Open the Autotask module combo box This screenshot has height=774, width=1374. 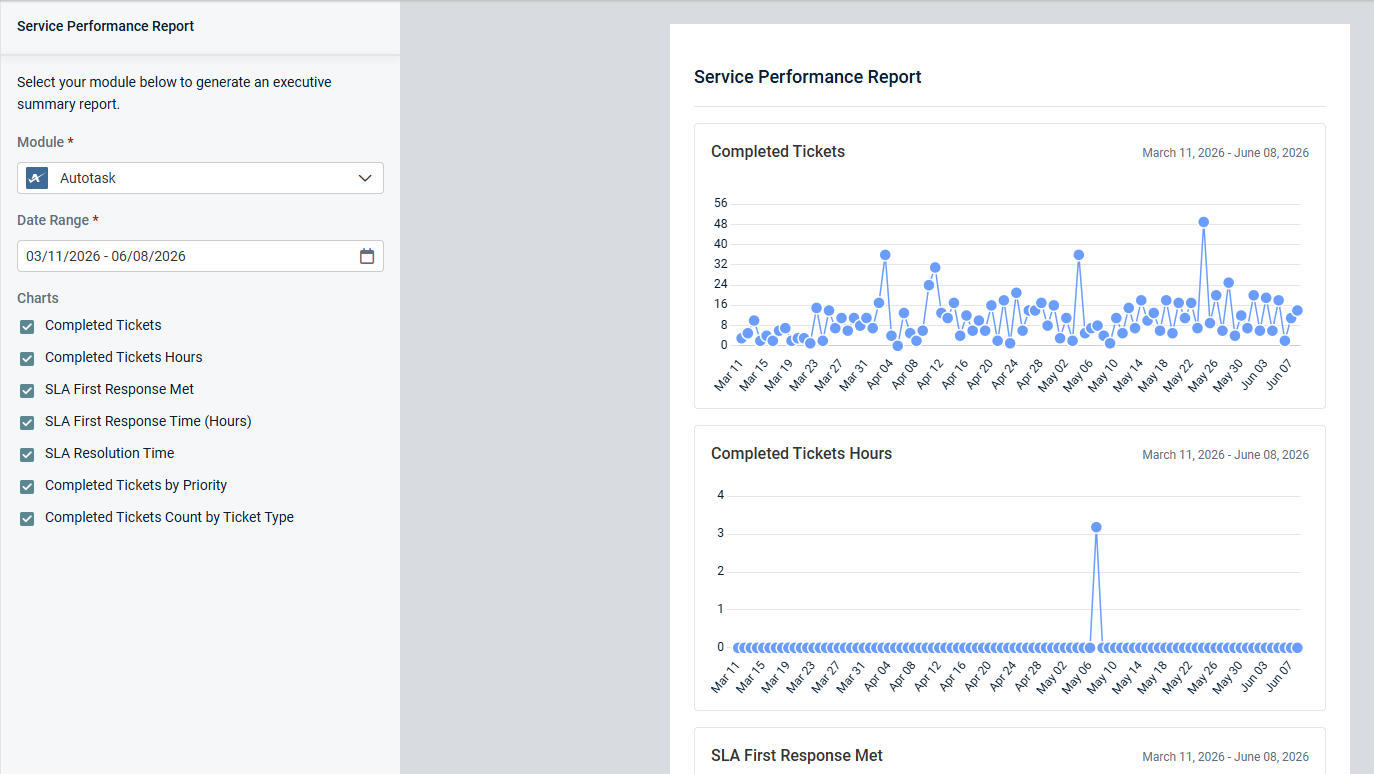(x=200, y=178)
